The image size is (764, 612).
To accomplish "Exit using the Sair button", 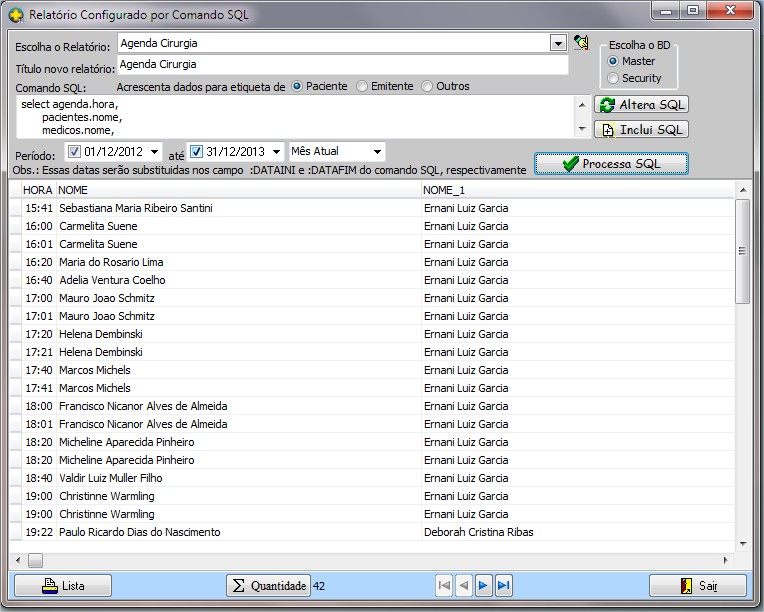I will (698, 585).
